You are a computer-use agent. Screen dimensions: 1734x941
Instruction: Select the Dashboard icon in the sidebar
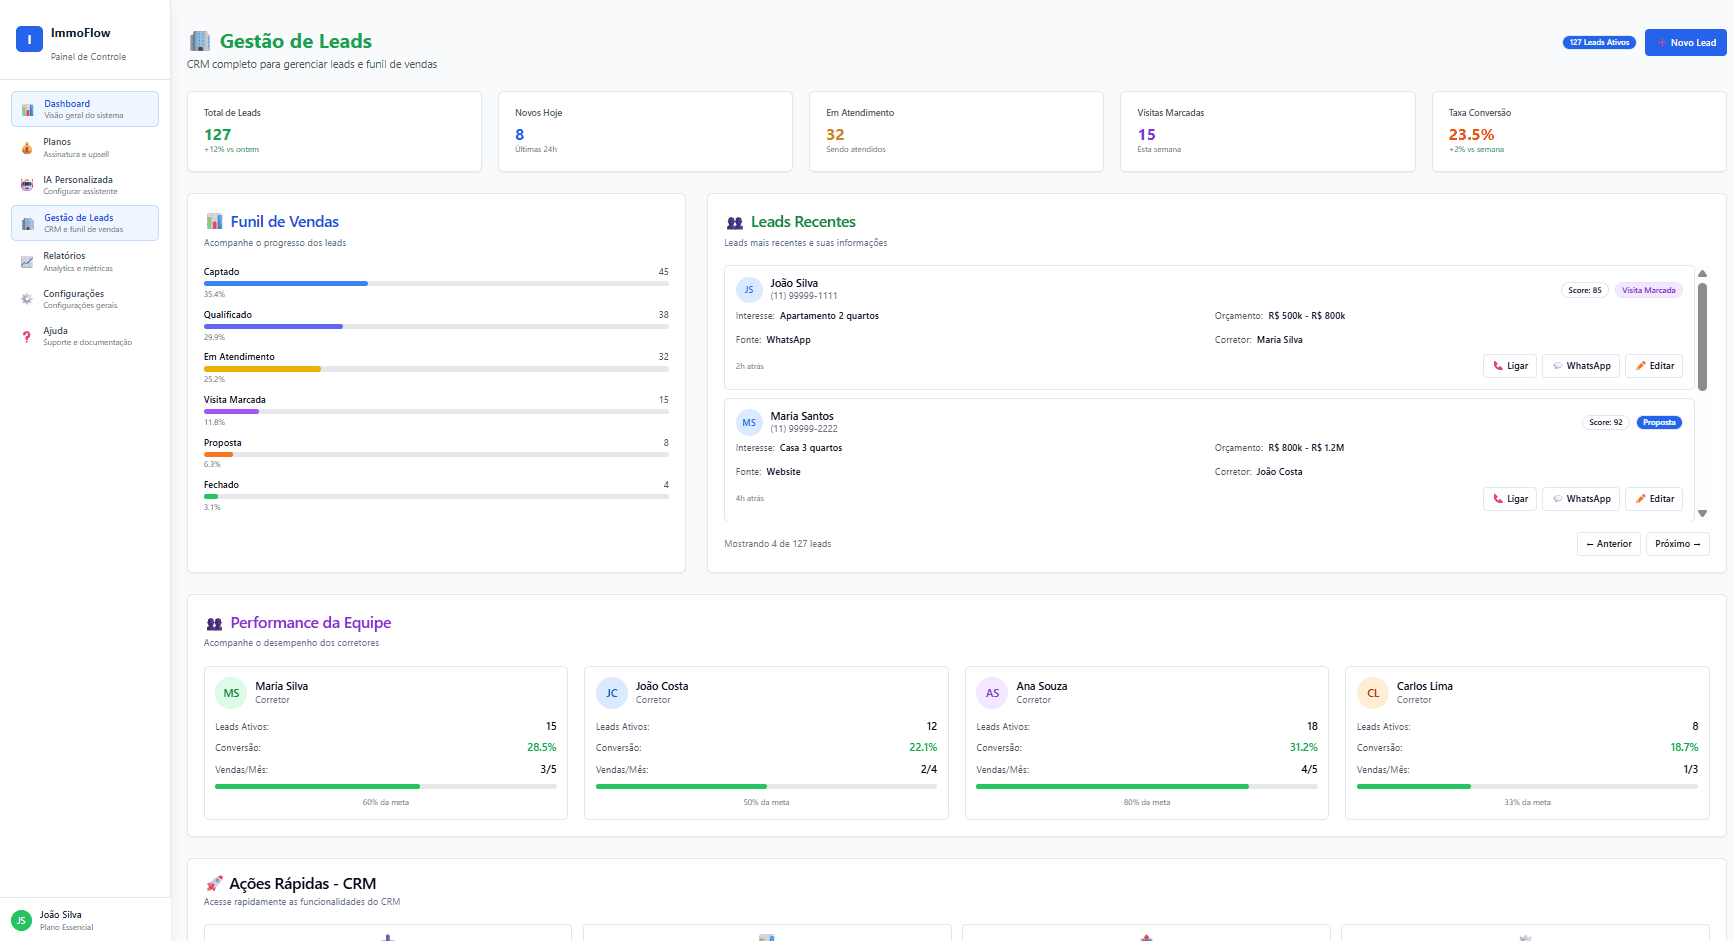(x=27, y=109)
